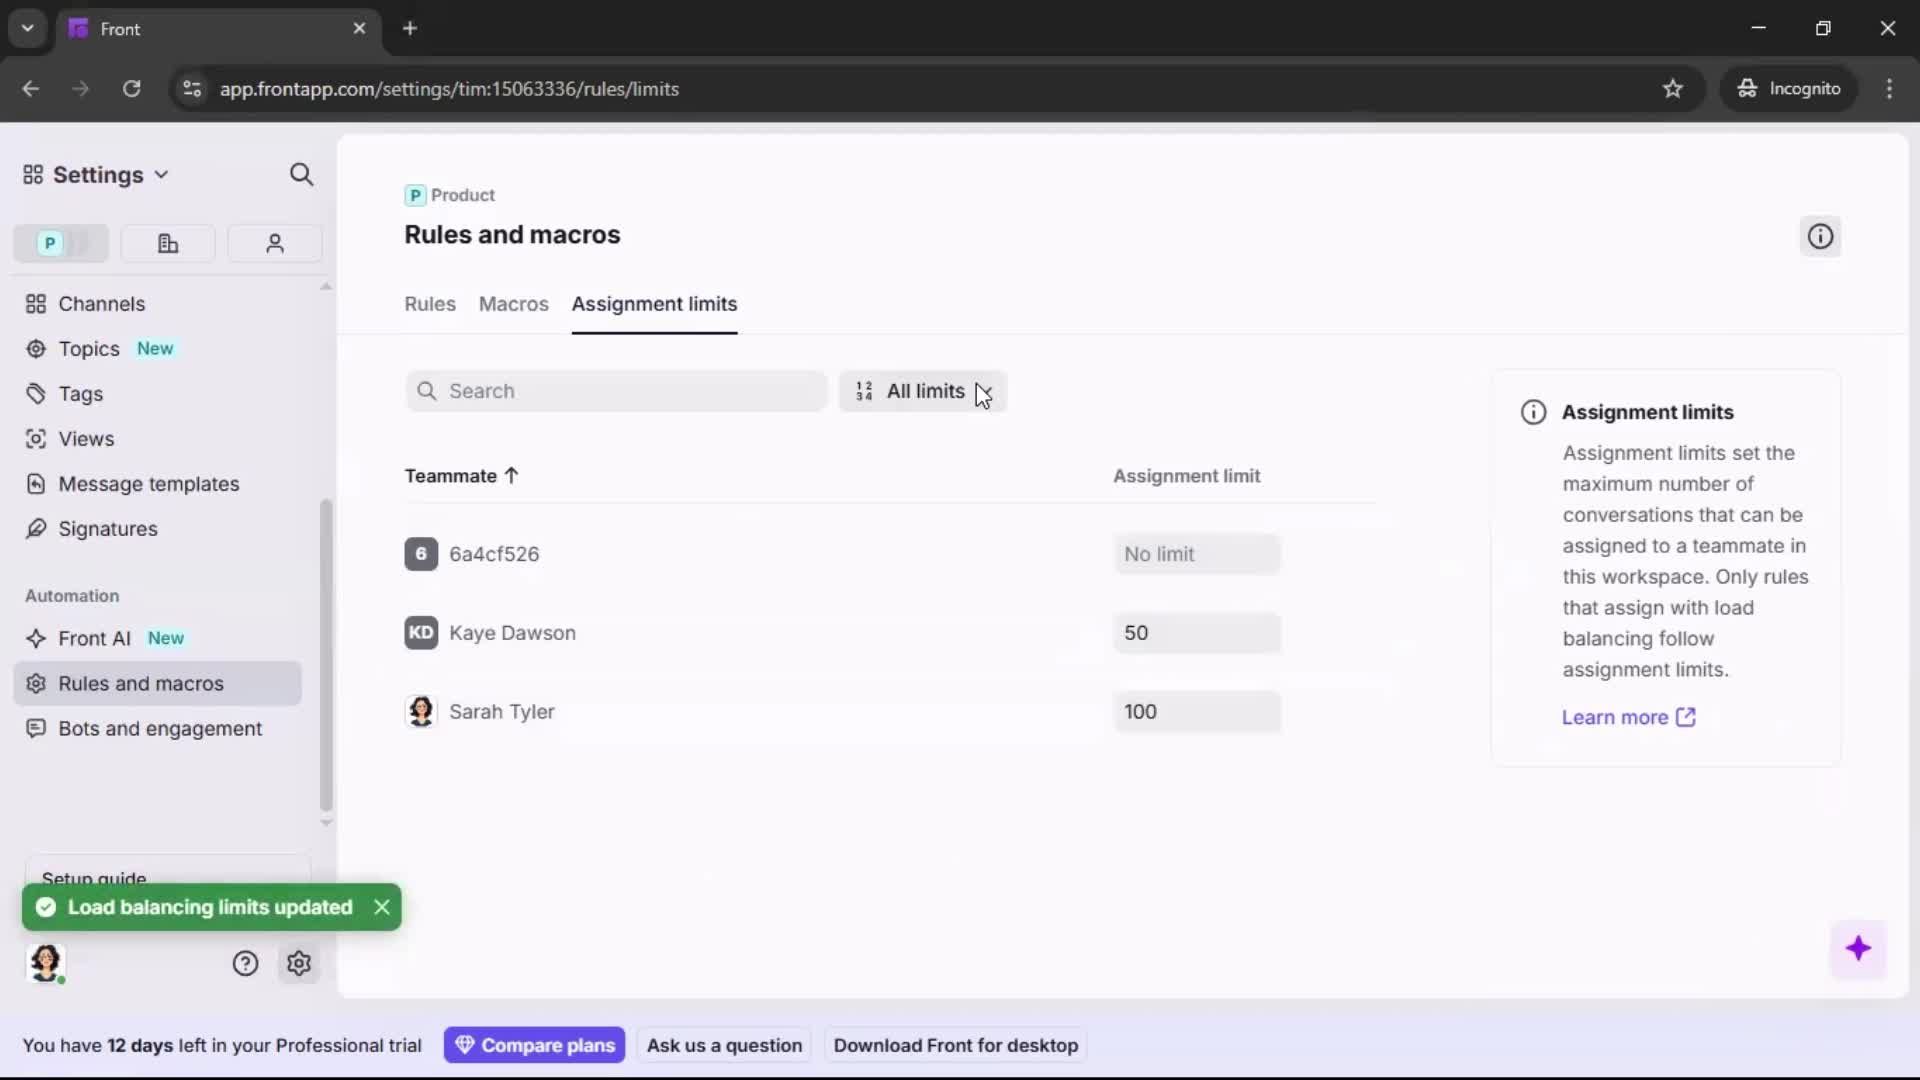Switch to the Macros tab
This screenshot has height=1080, width=1920.
pos(513,304)
